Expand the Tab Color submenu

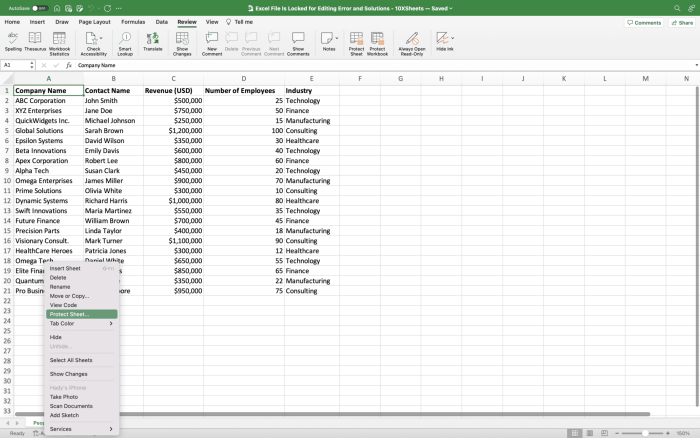81,323
